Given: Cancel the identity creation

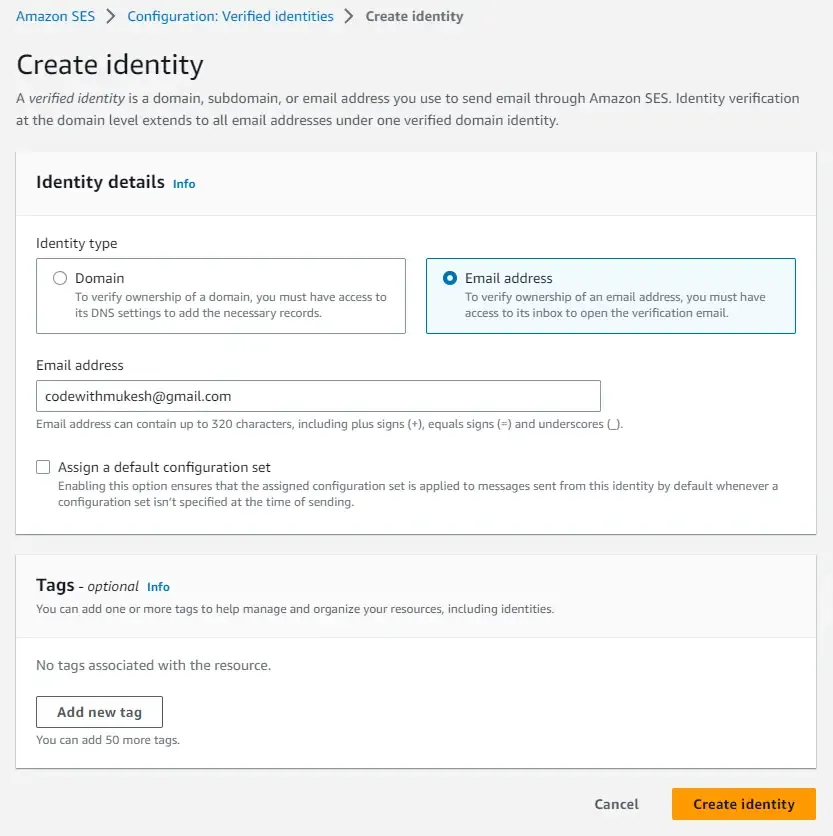Looking at the screenshot, I should pyautogui.click(x=616, y=804).
